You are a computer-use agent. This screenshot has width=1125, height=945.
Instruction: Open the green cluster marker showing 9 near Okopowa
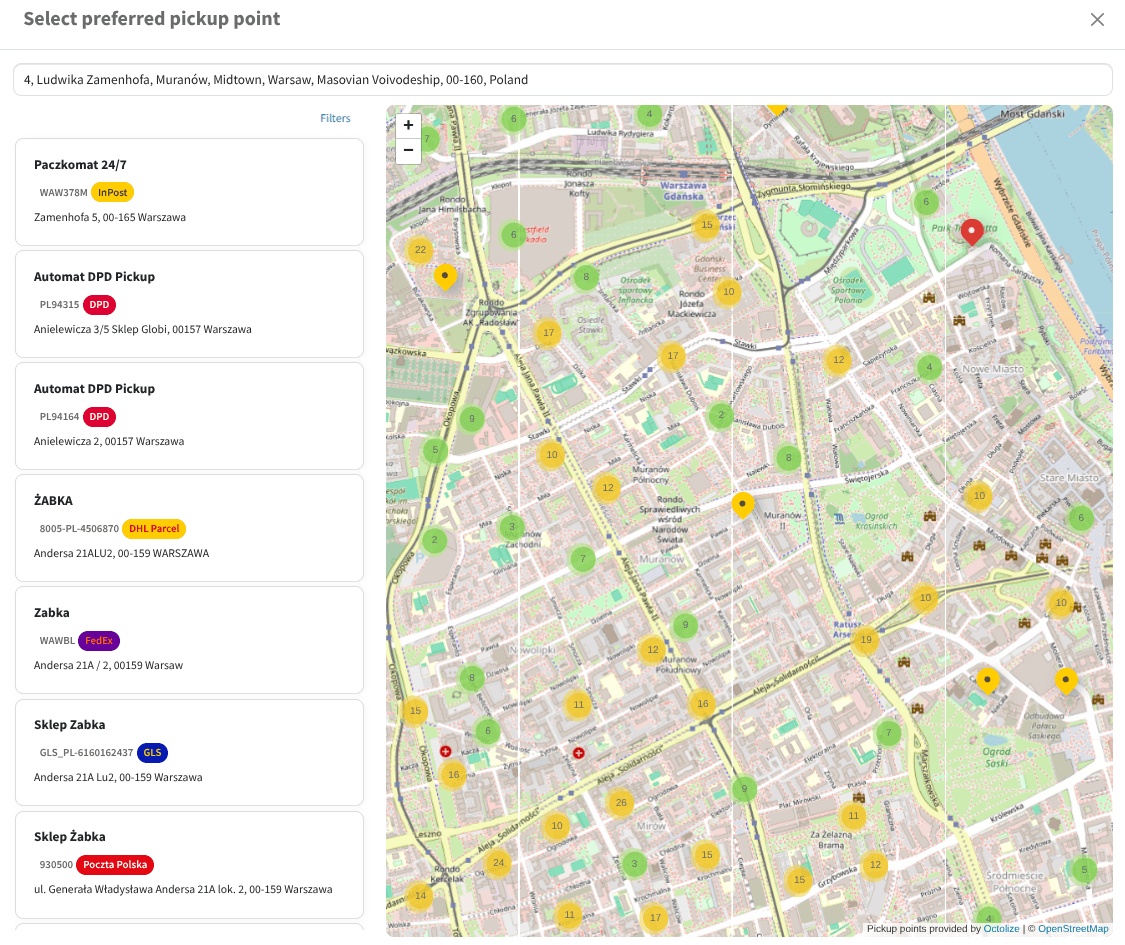[471, 418]
